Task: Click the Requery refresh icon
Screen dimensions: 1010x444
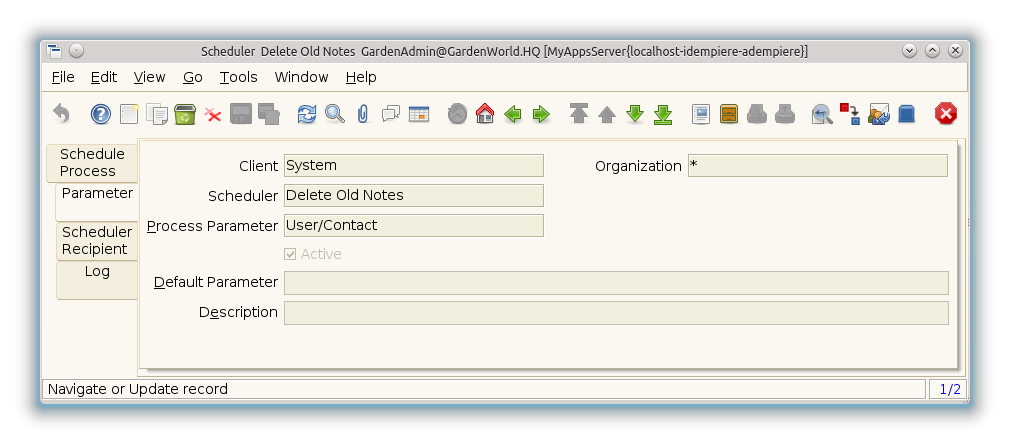Action: point(307,114)
